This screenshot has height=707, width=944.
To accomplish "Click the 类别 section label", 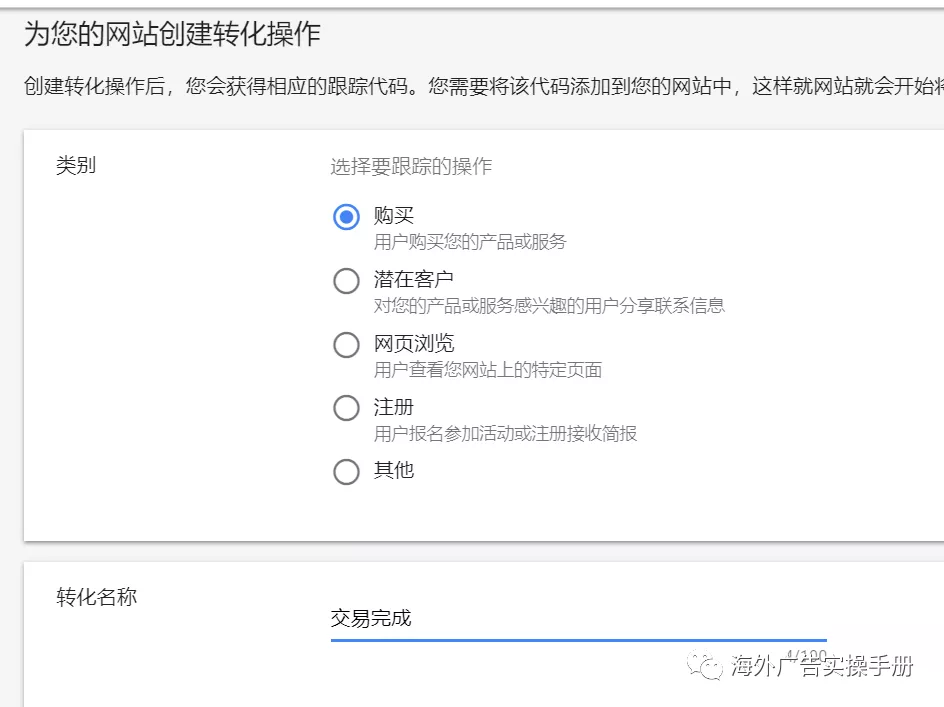I will pyautogui.click(x=76, y=166).
